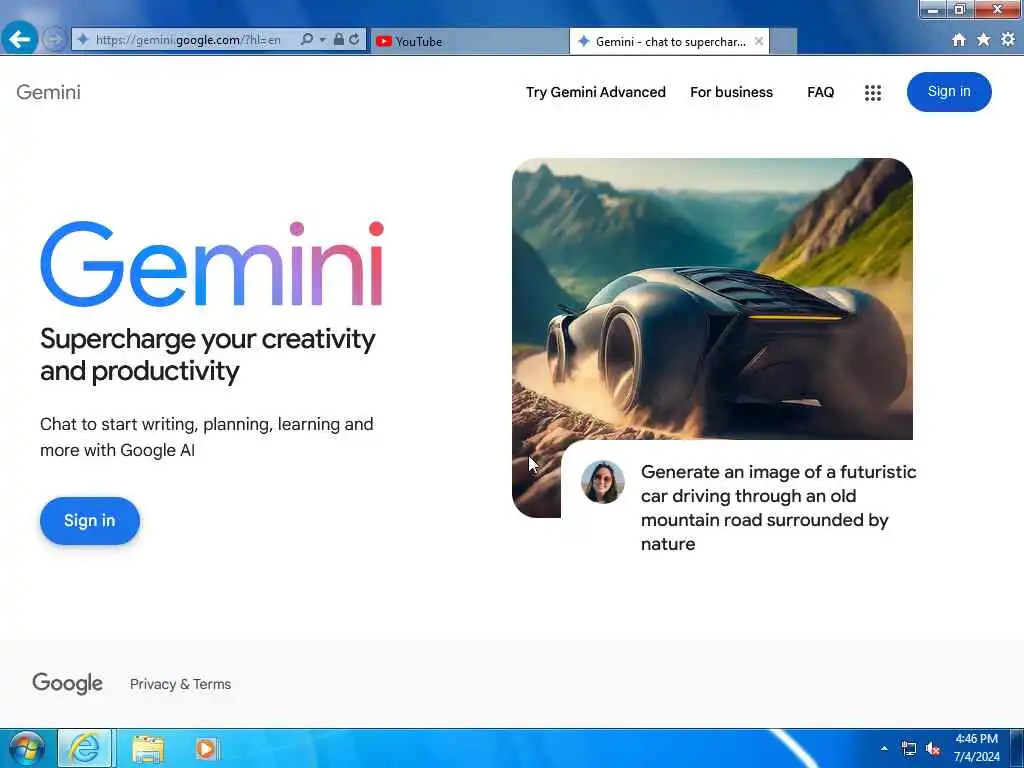Open the taskbar clock and date
Viewport: 1024px width, 768px height.
point(976,748)
